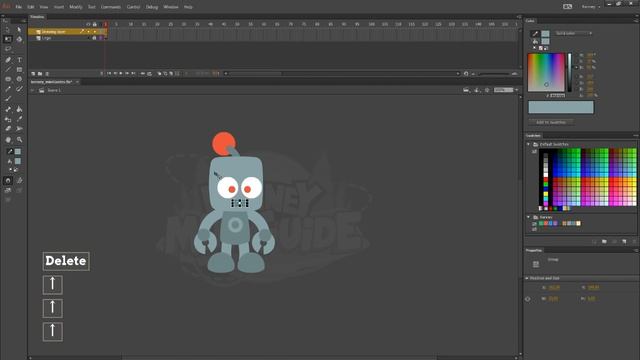640x360 pixels.
Task: Switch to the Timeline panel tab
Action: (x=37, y=17)
